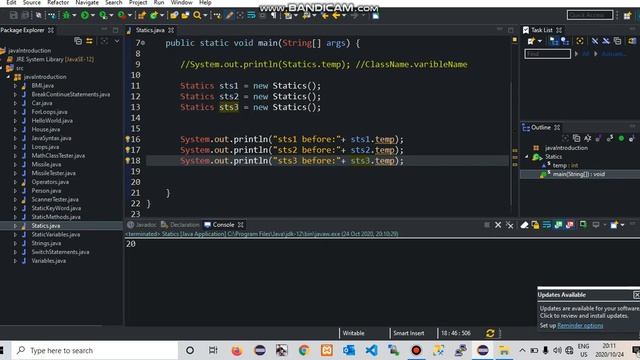Image resolution: width=640 pixels, height=360 pixels.
Task: Select main(String[]) : void in Outline
Action: (579, 174)
